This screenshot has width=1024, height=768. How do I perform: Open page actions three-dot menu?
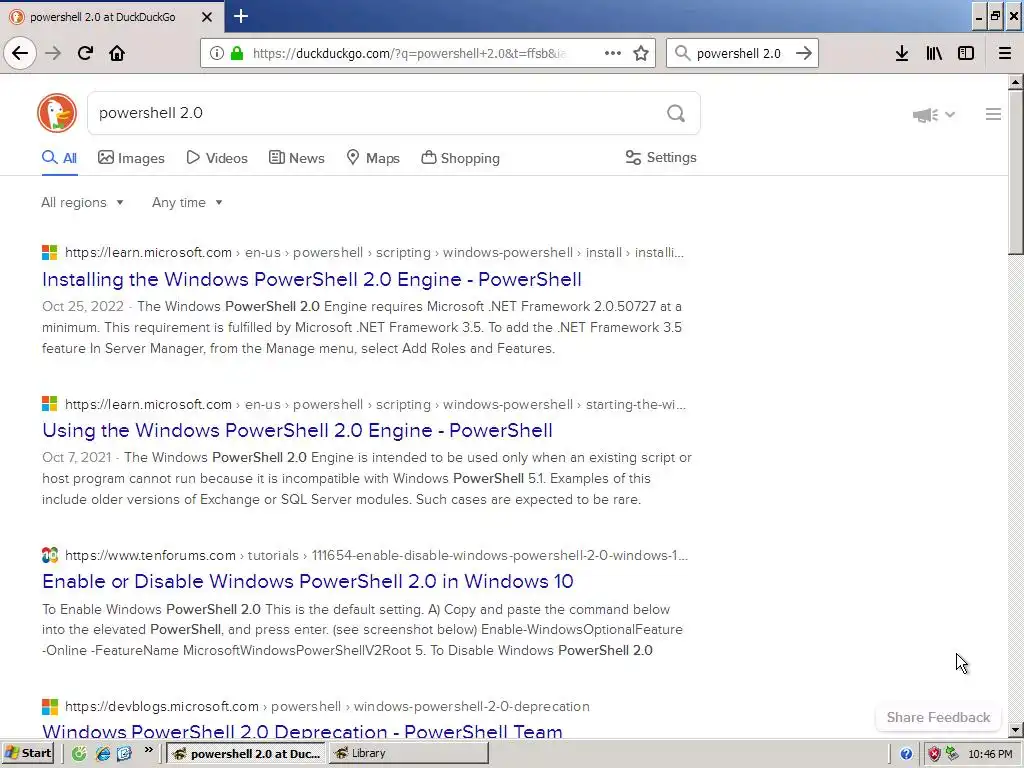[613, 53]
